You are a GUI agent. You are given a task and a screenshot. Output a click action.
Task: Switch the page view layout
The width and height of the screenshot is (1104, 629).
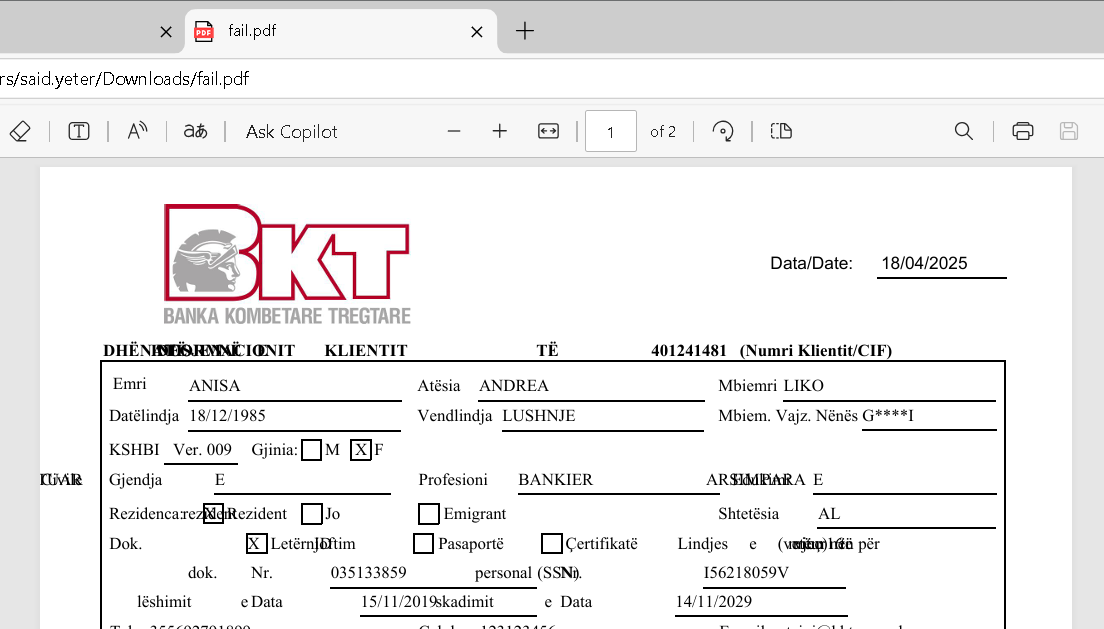[781, 131]
